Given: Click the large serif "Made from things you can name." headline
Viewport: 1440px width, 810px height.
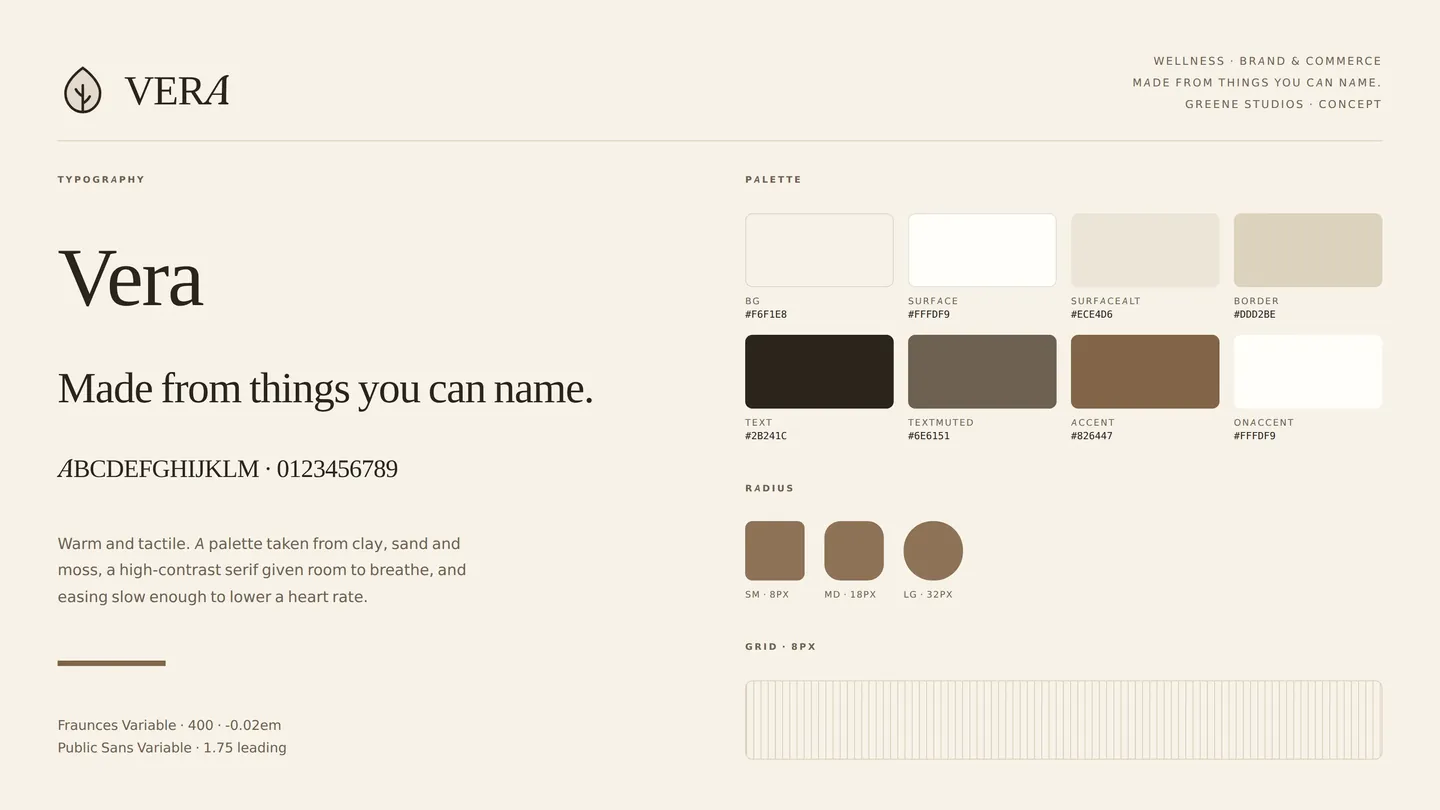Looking at the screenshot, I should [x=325, y=389].
